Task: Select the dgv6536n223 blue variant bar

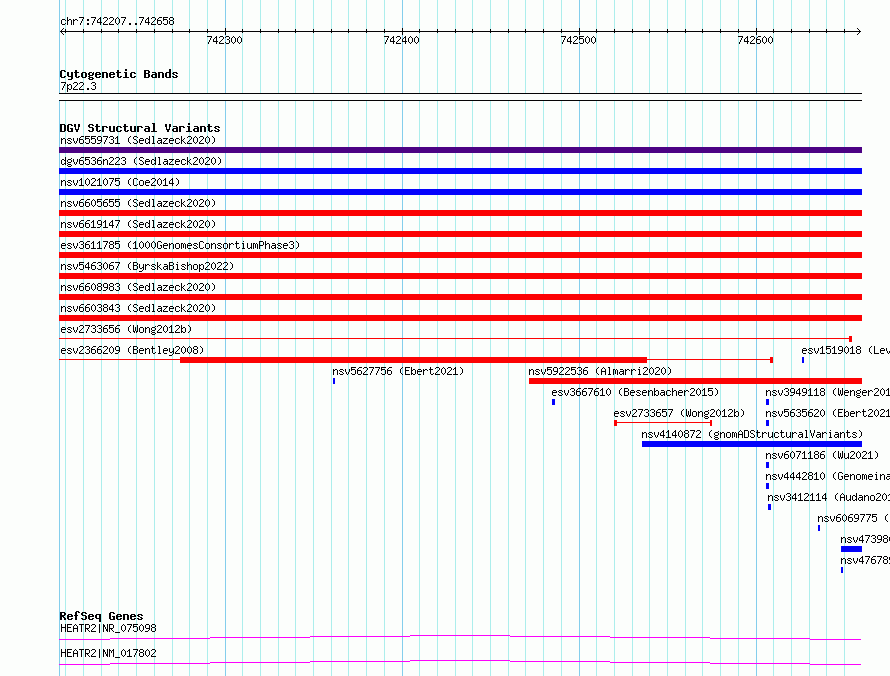Action: click(460, 171)
